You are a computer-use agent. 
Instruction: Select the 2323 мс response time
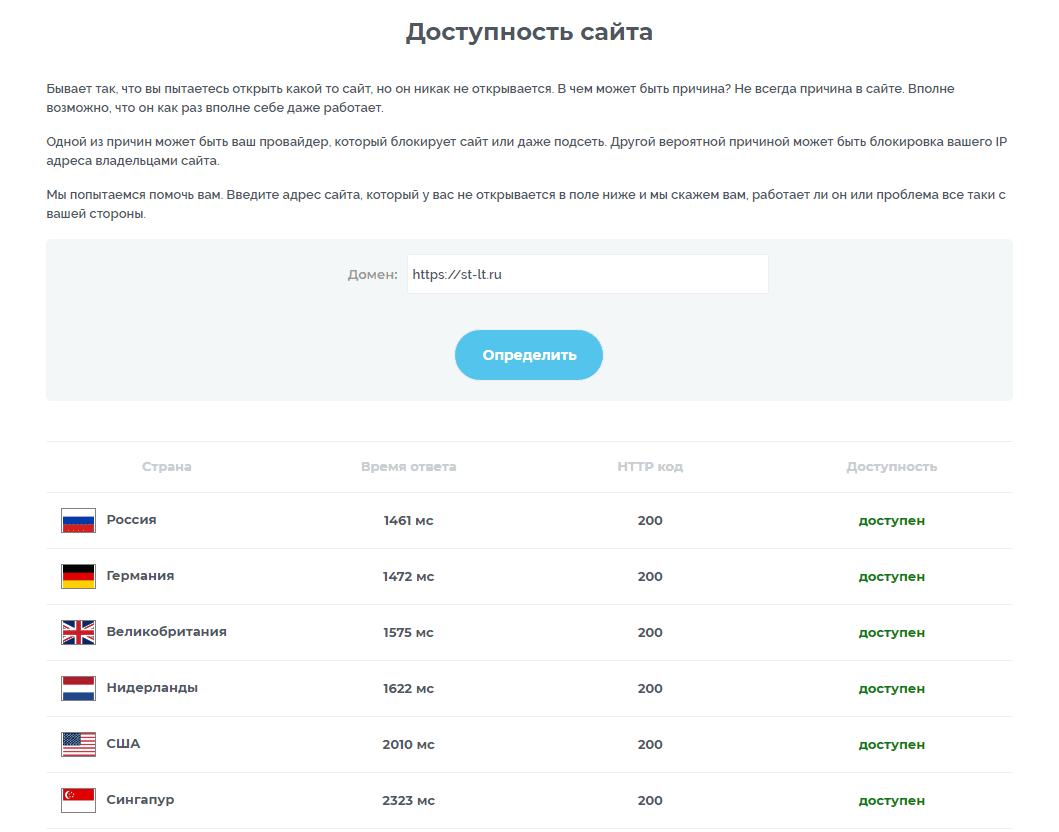click(409, 801)
